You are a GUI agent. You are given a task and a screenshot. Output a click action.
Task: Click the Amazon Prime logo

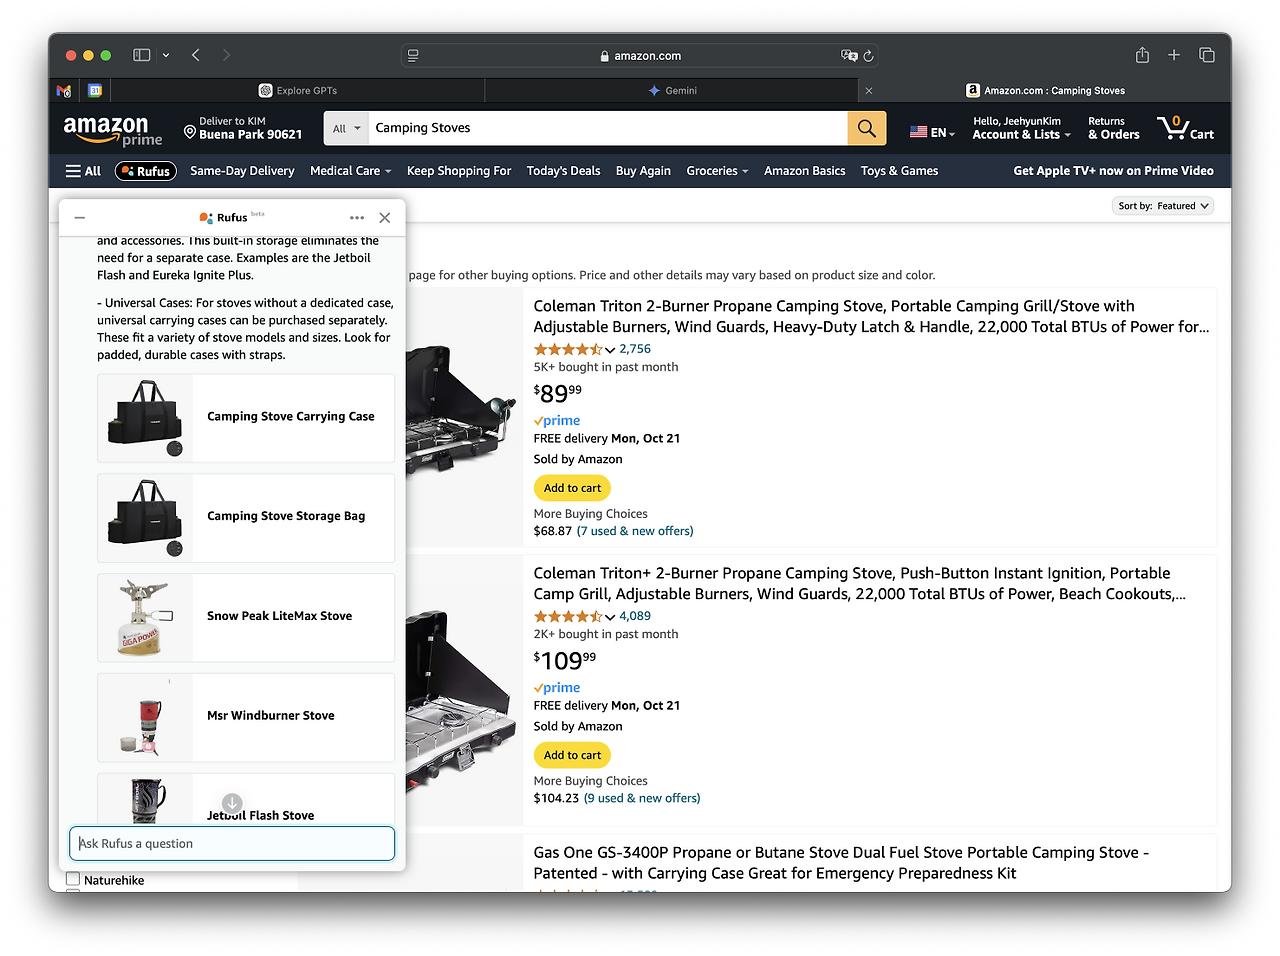tap(112, 130)
